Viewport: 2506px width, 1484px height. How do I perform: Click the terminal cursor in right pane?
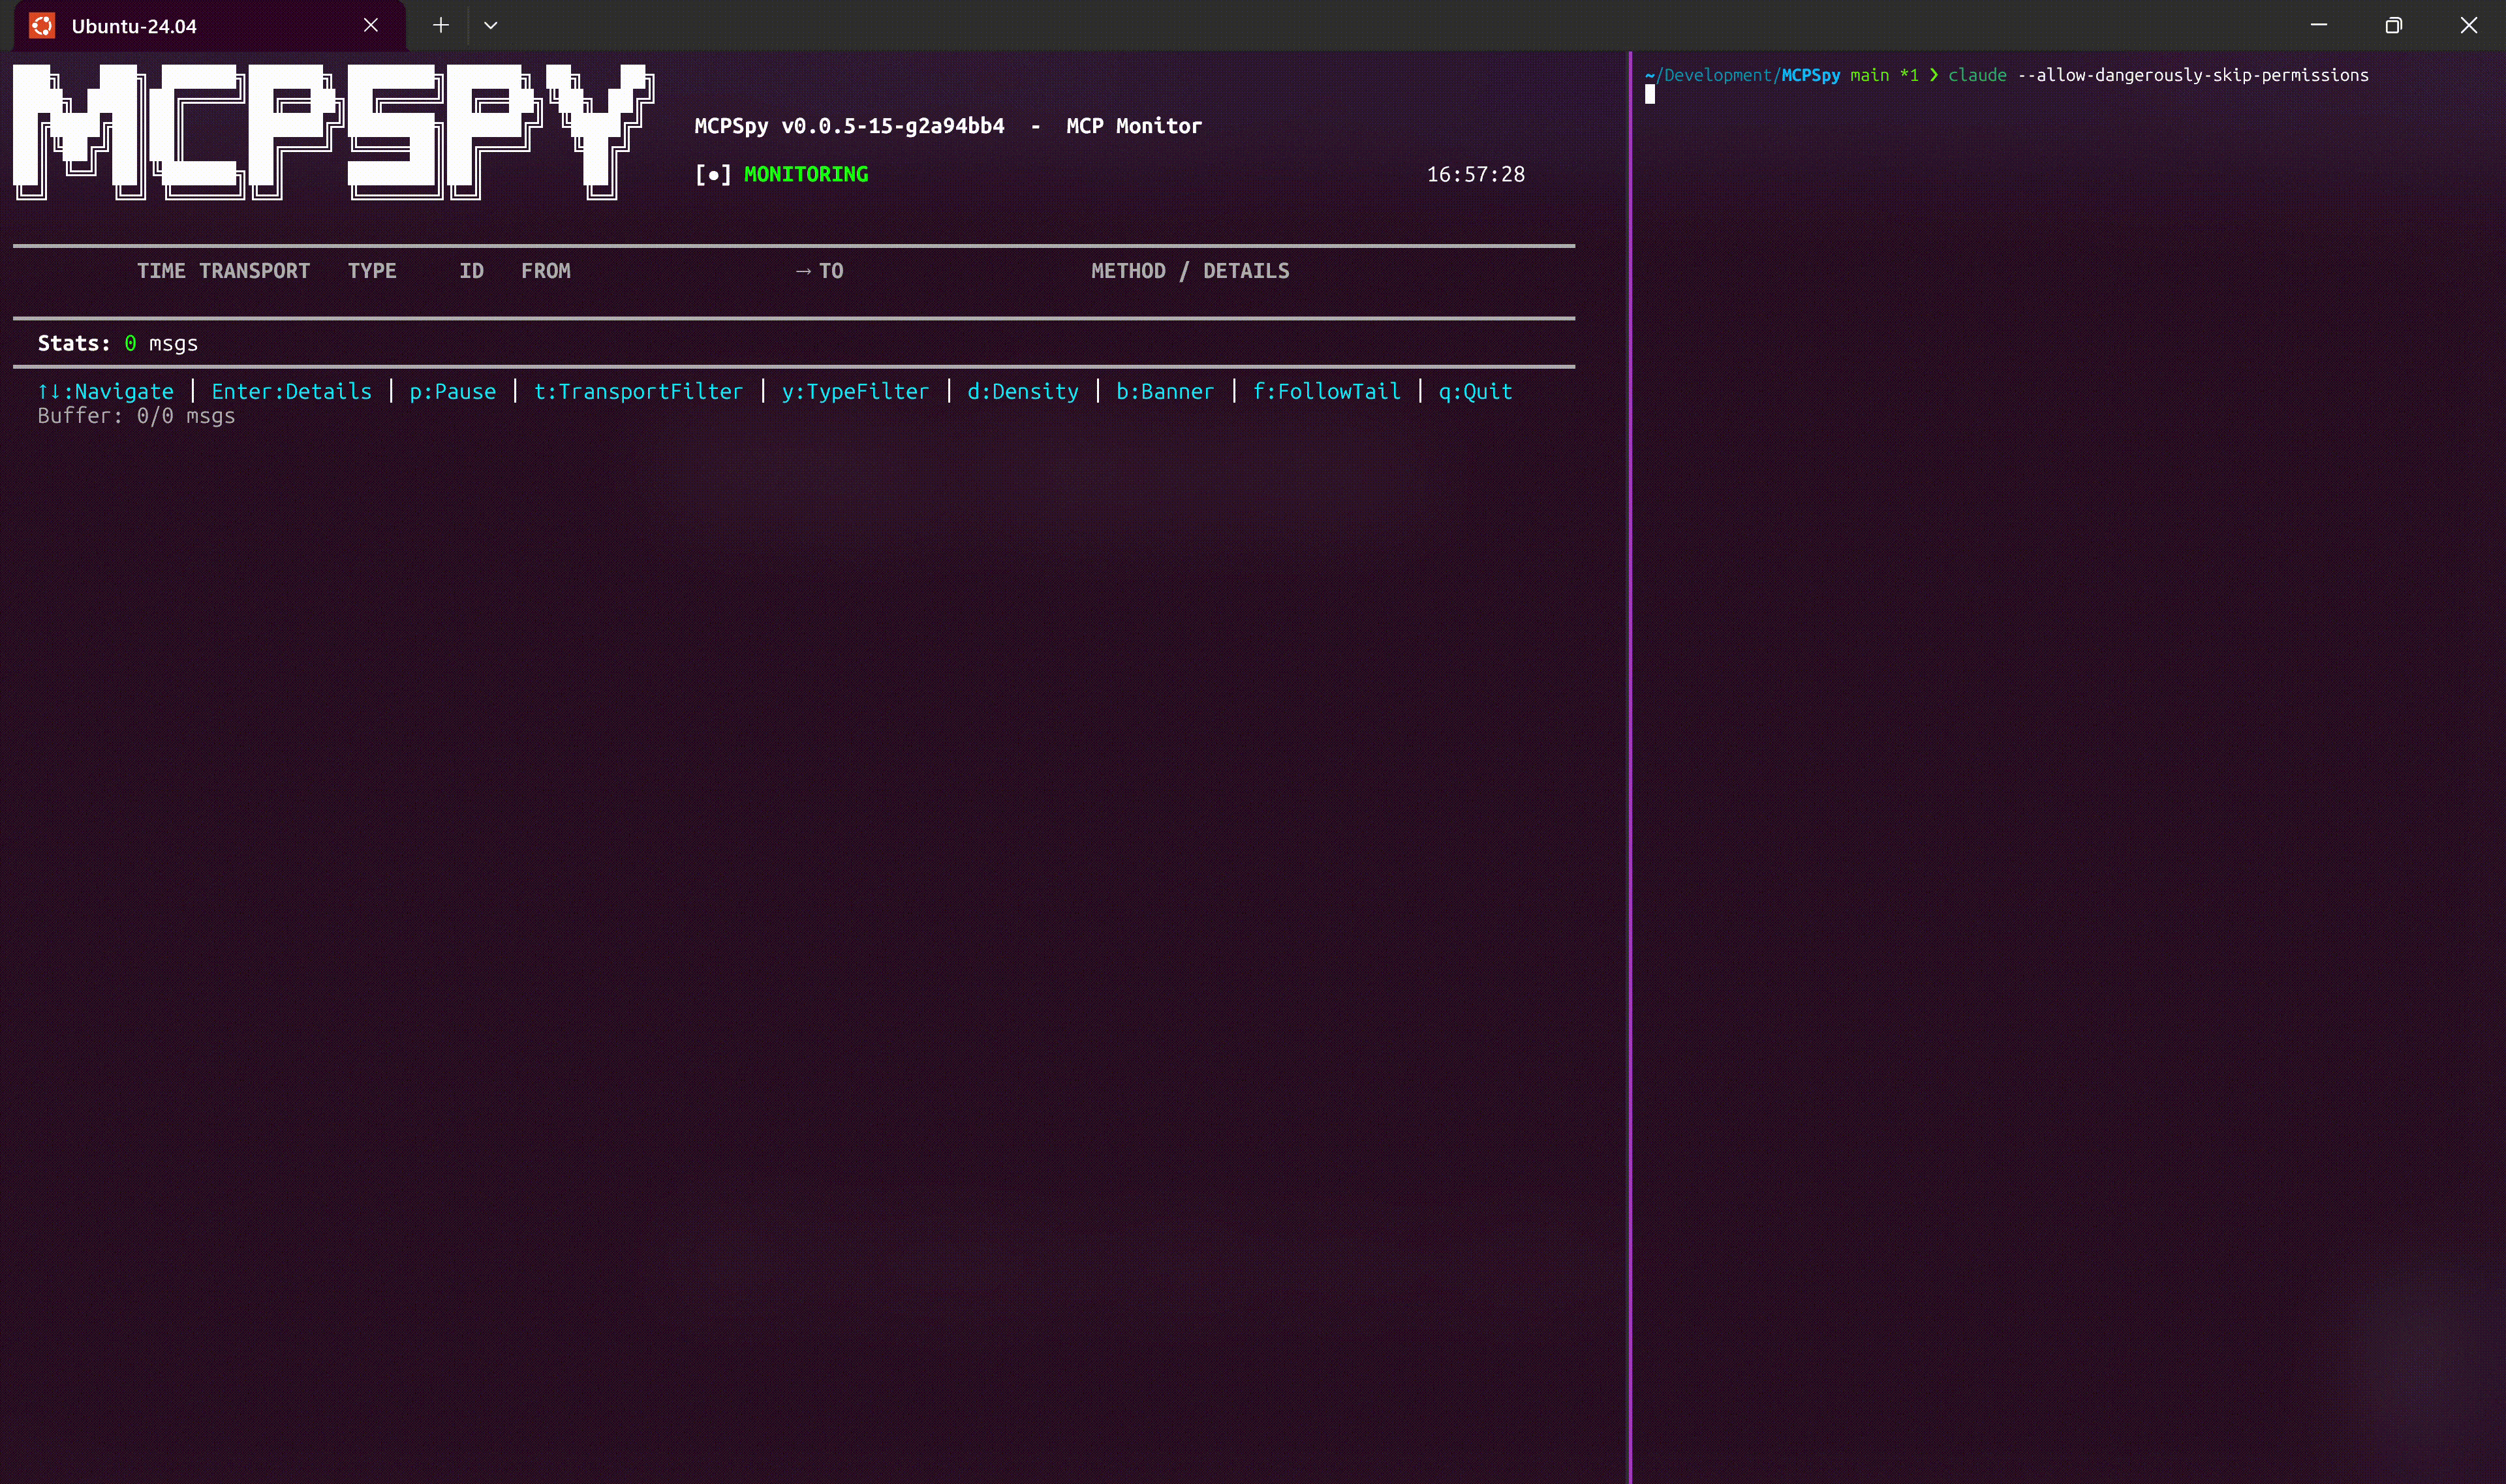[x=1650, y=95]
